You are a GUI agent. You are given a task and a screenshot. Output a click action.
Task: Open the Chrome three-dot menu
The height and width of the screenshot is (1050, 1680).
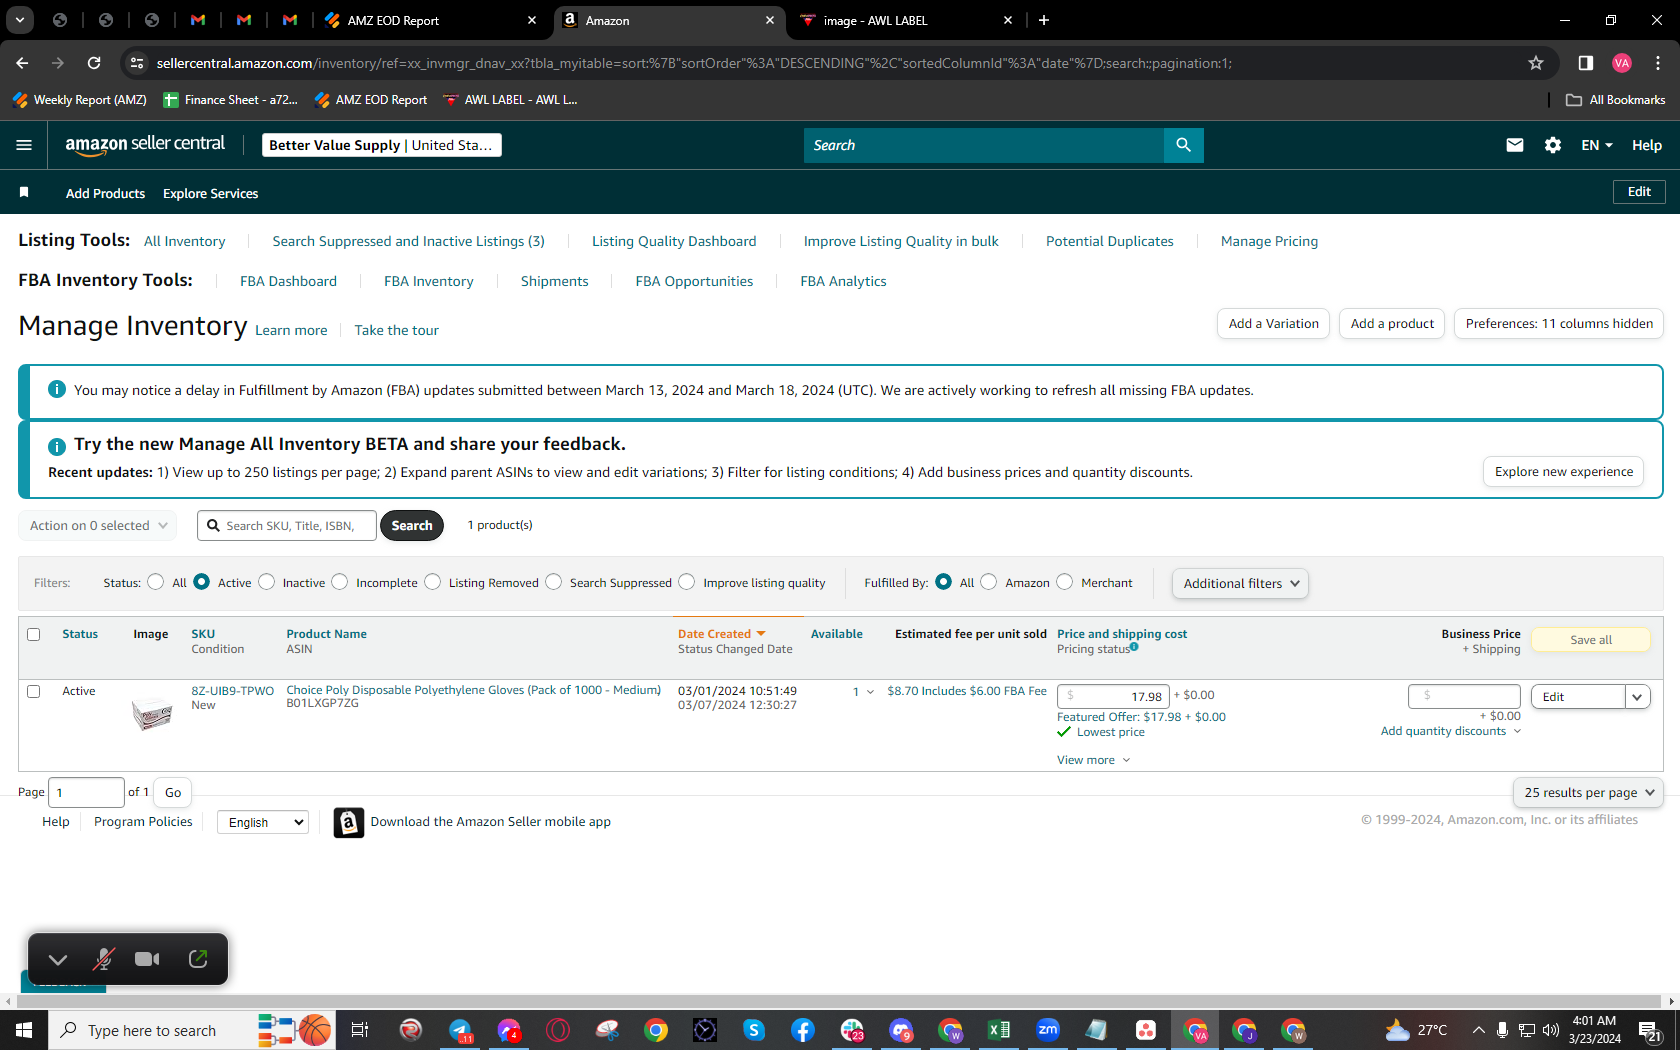pyautogui.click(x=1658, y=63)
